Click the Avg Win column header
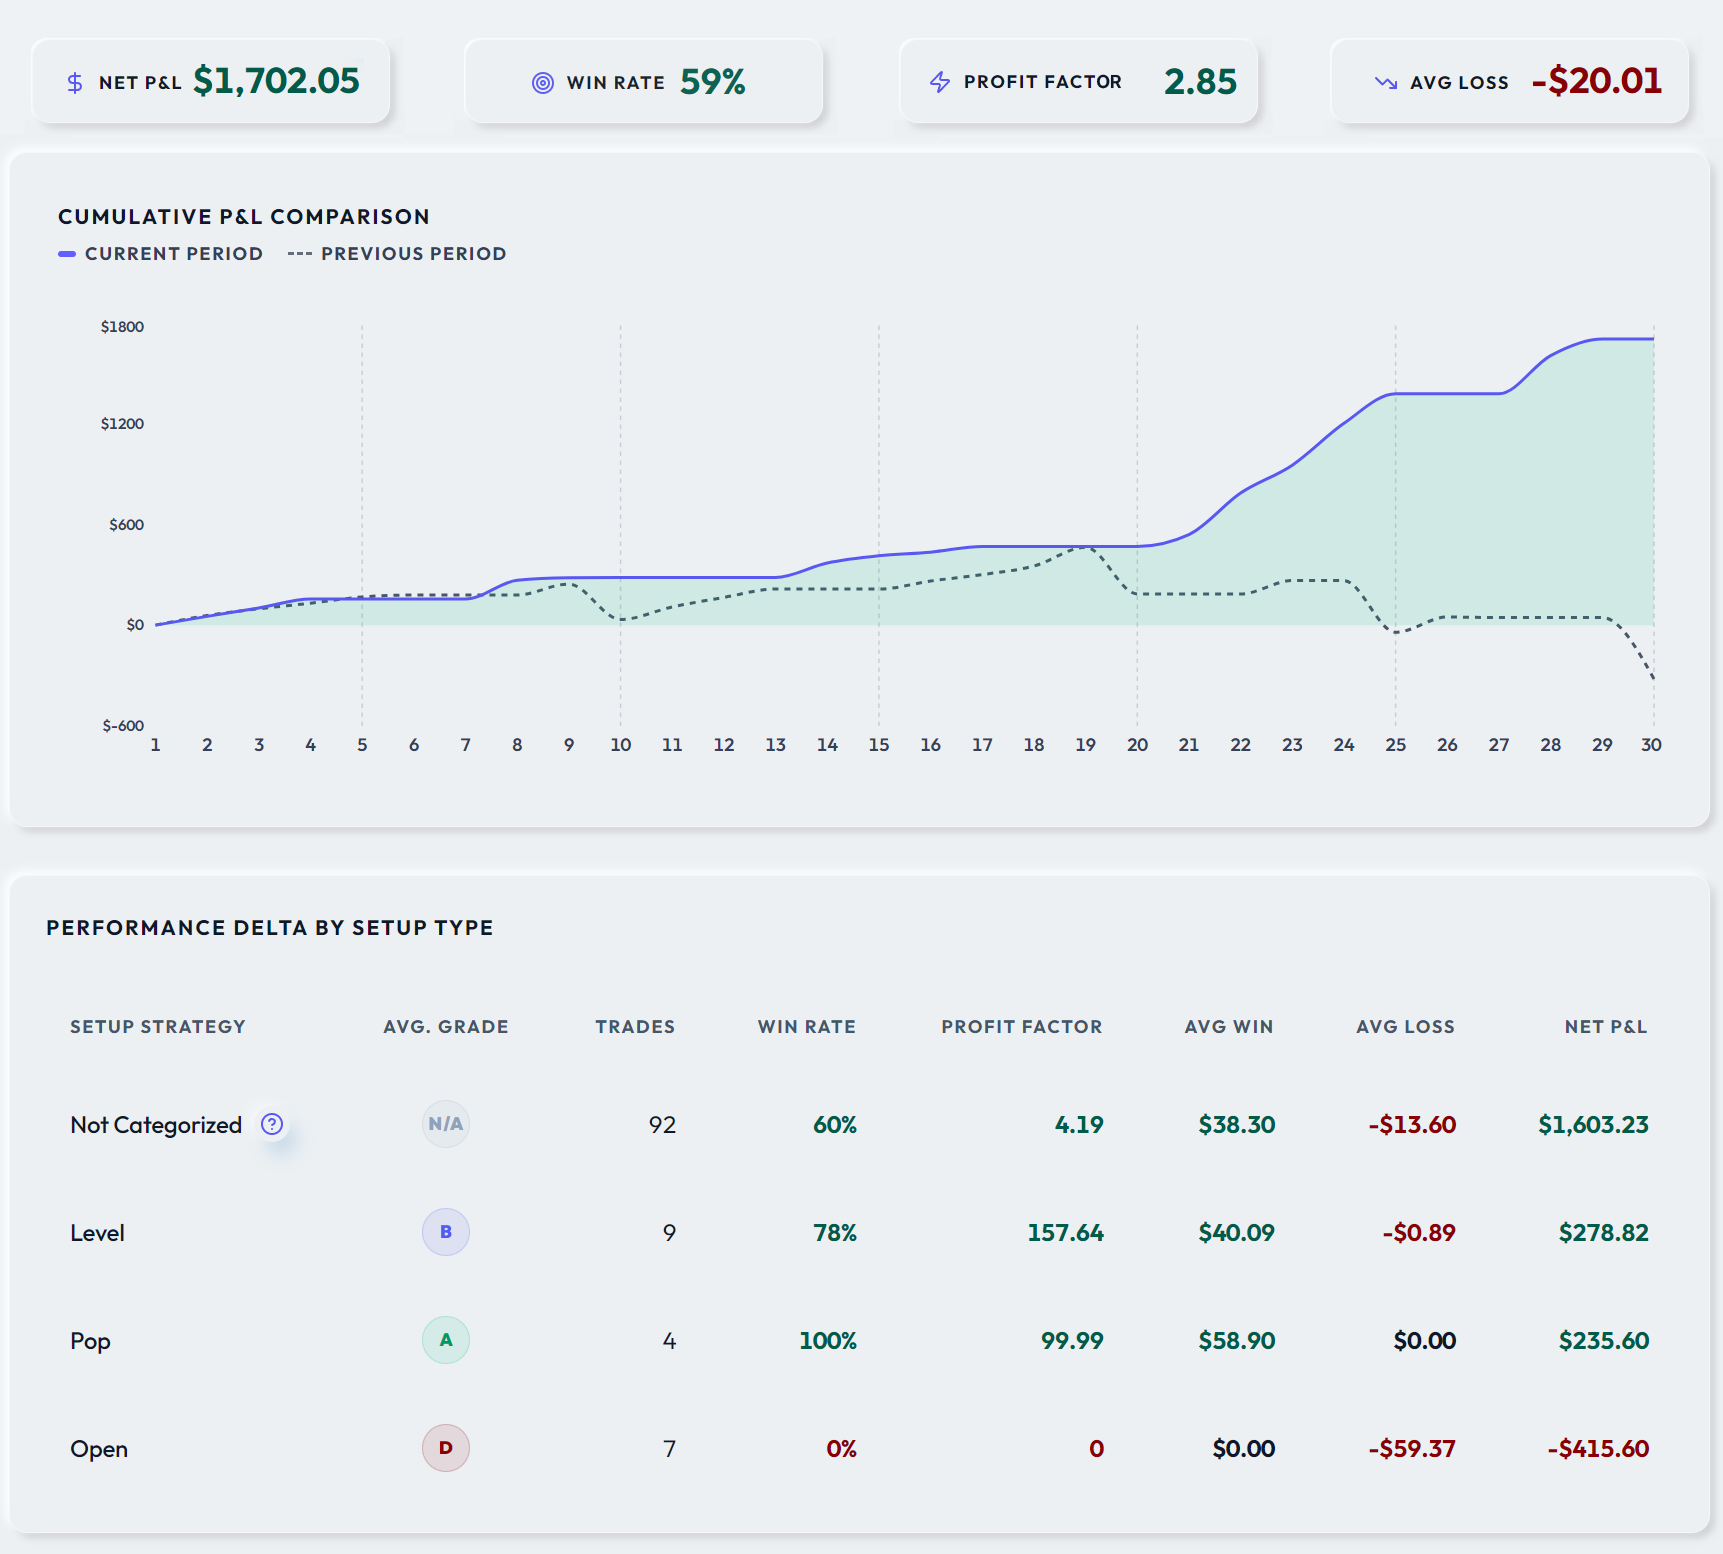This screenshot has width=1723, height=1554. 1229,1027
